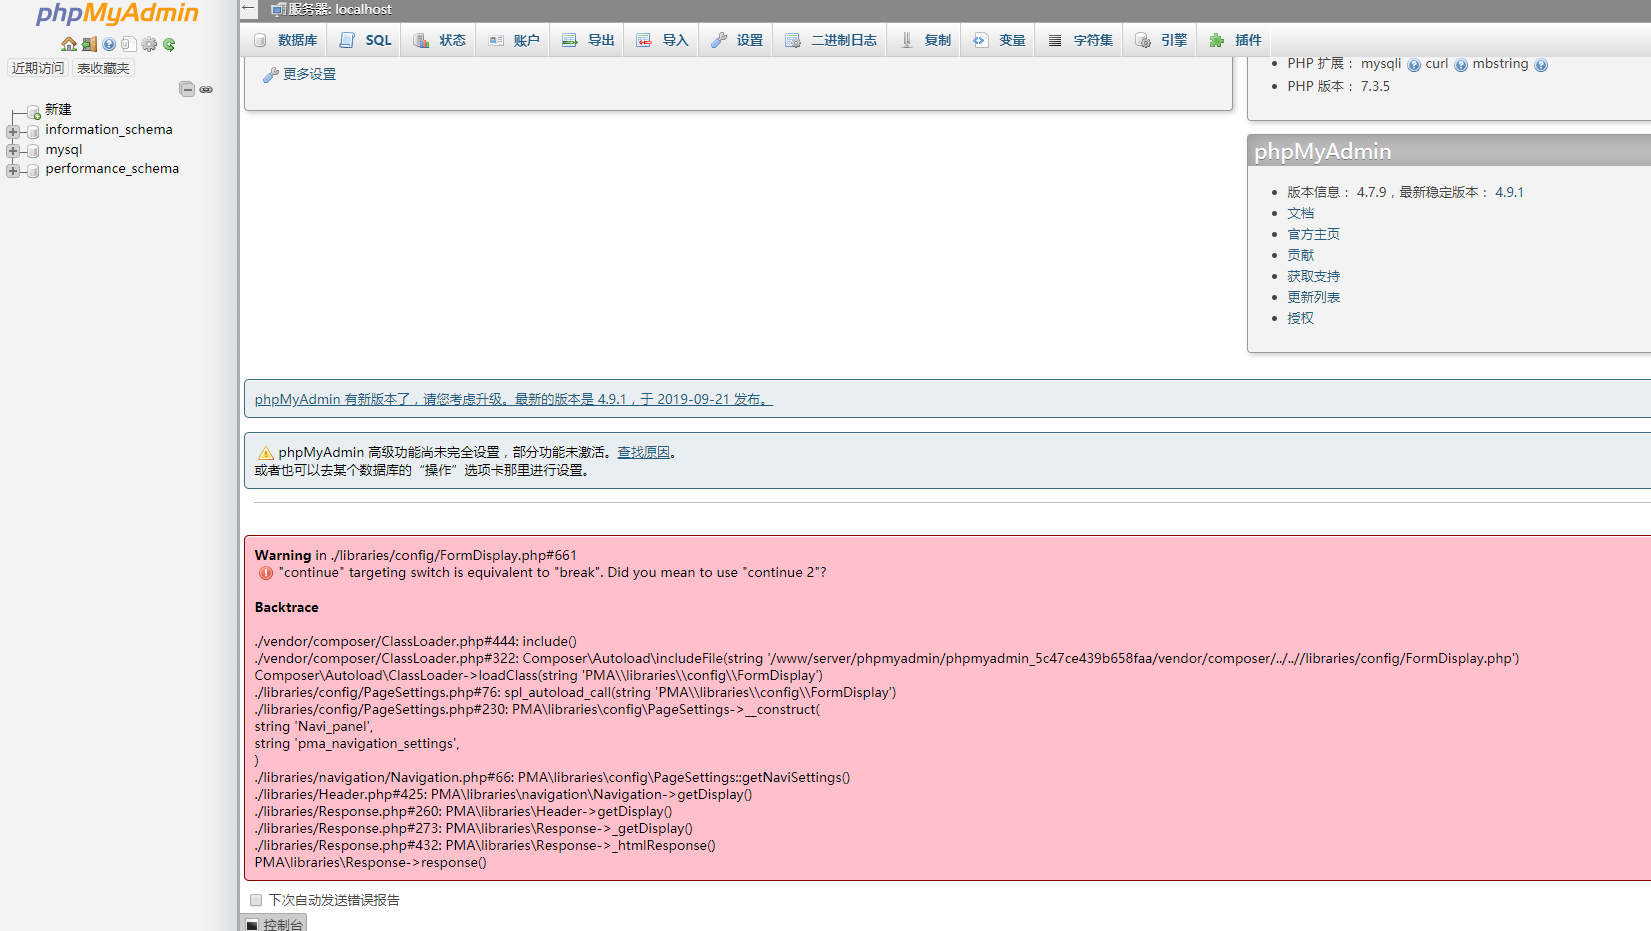1651x931 pixels.
Task: Click the new database cylinder icon
Action: point(33,111)
